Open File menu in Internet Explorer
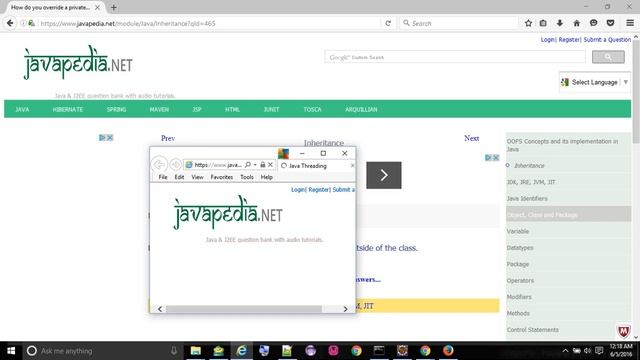Screen dimensions: 640x360 point(163,177)
